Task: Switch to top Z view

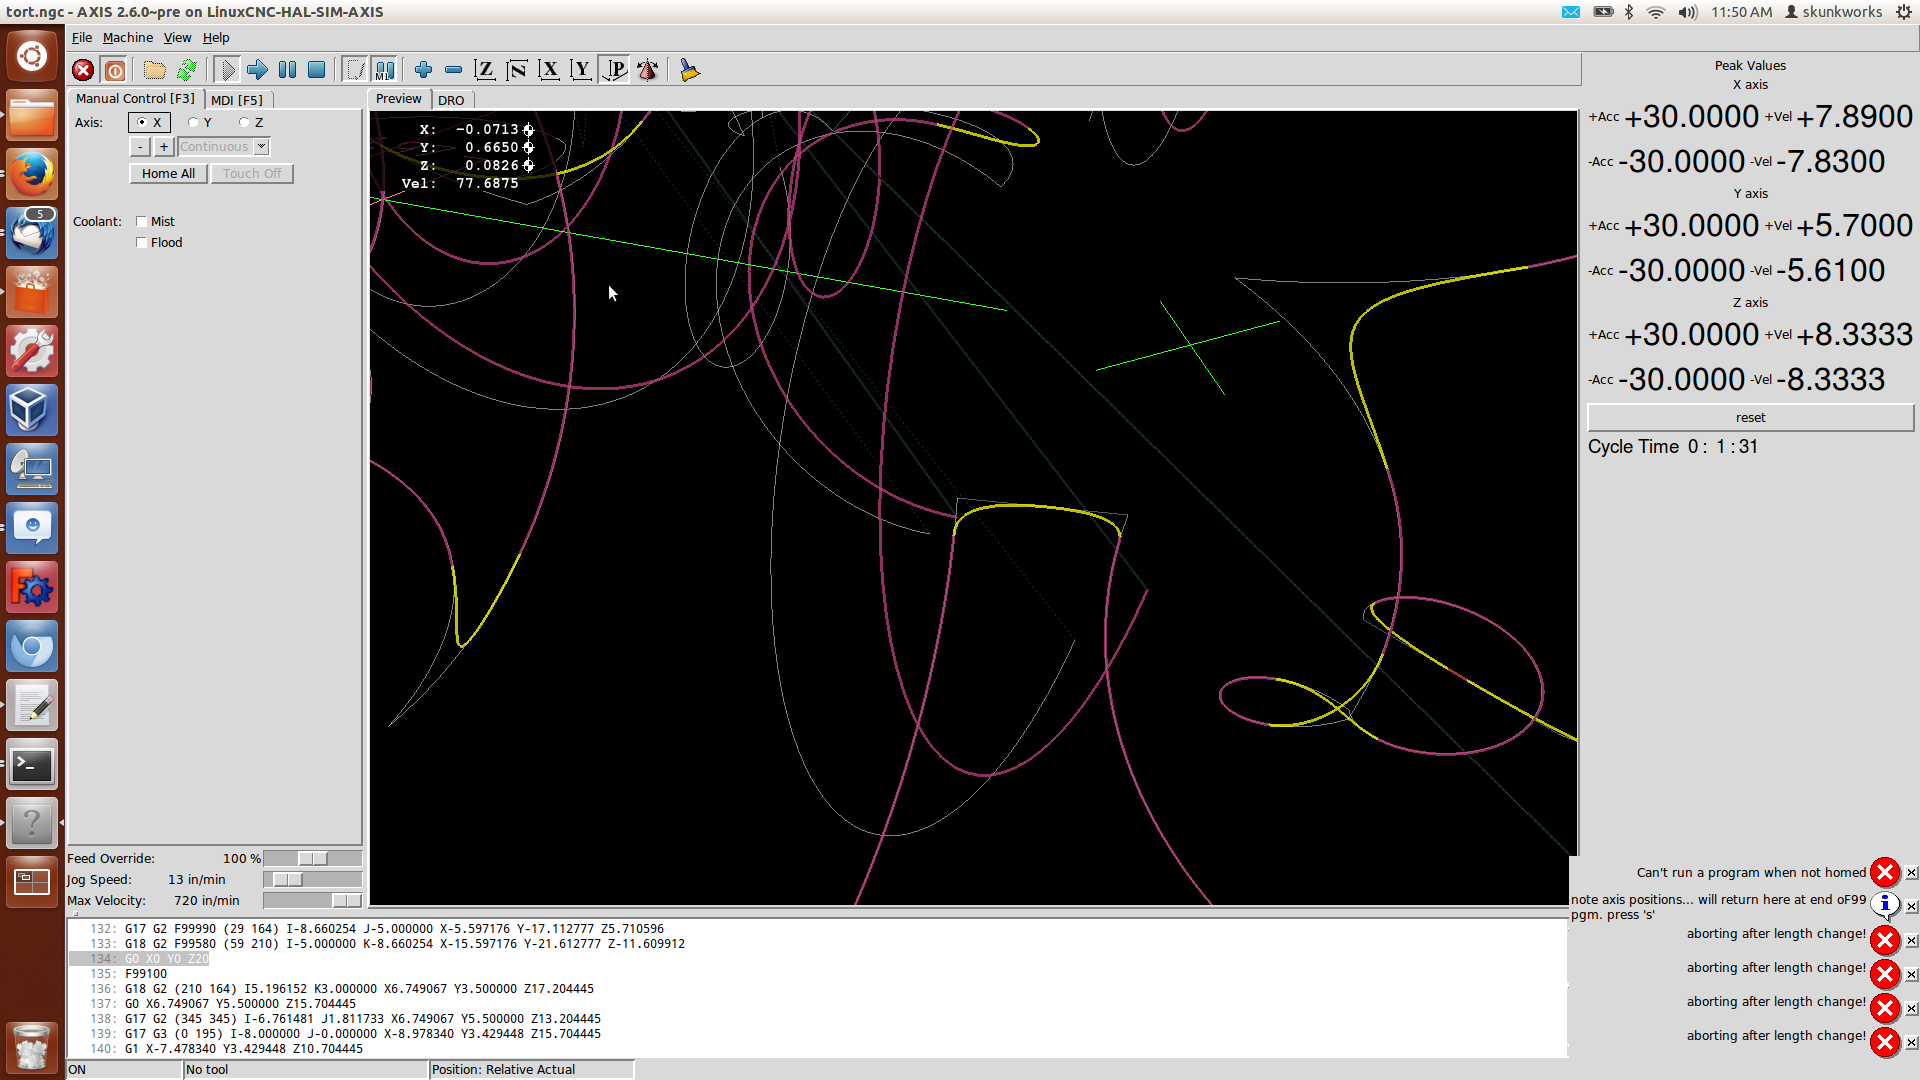Action: tap(485, 70)
